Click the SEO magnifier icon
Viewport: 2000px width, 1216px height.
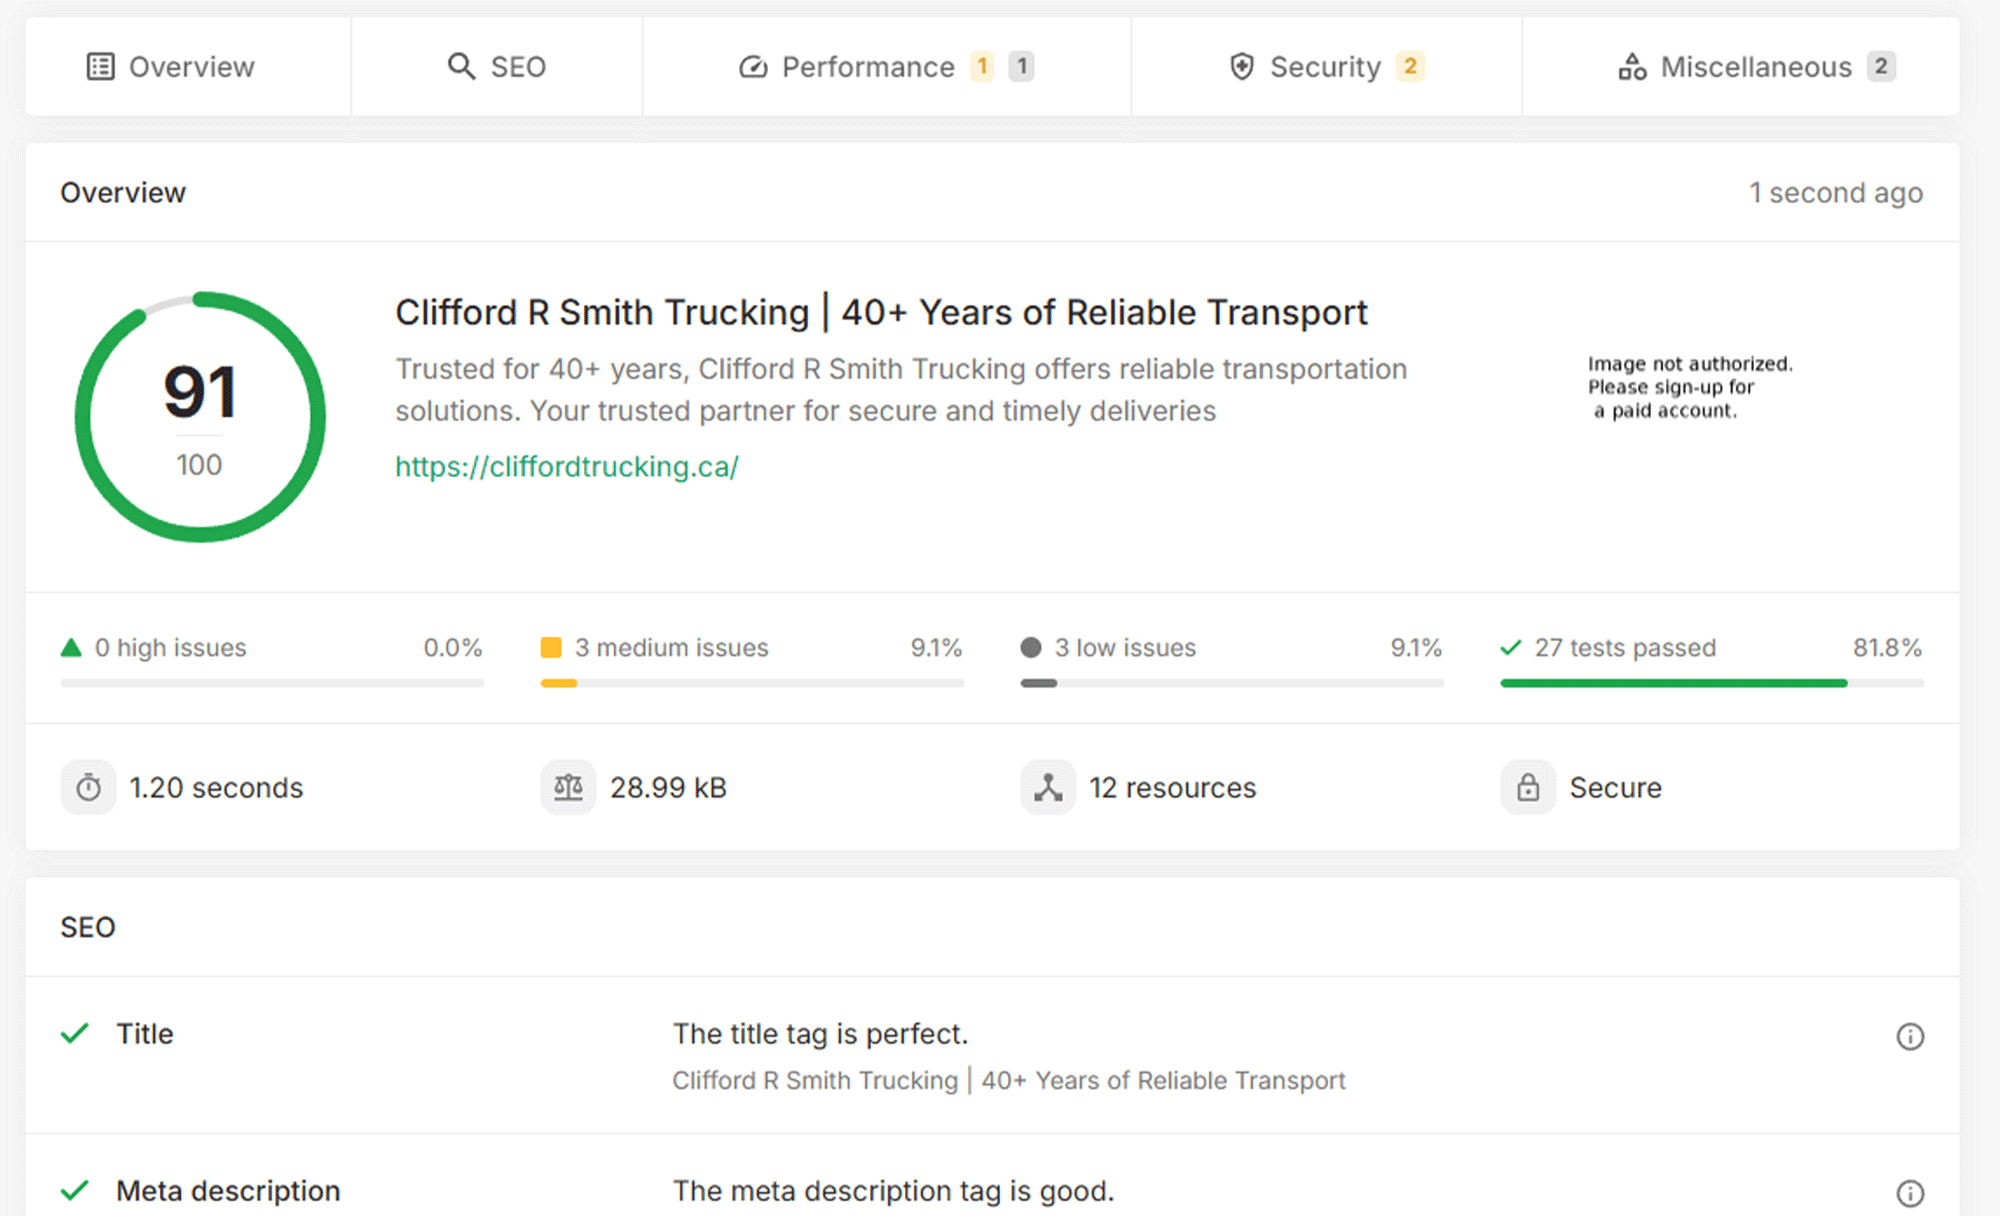[462, 66]
